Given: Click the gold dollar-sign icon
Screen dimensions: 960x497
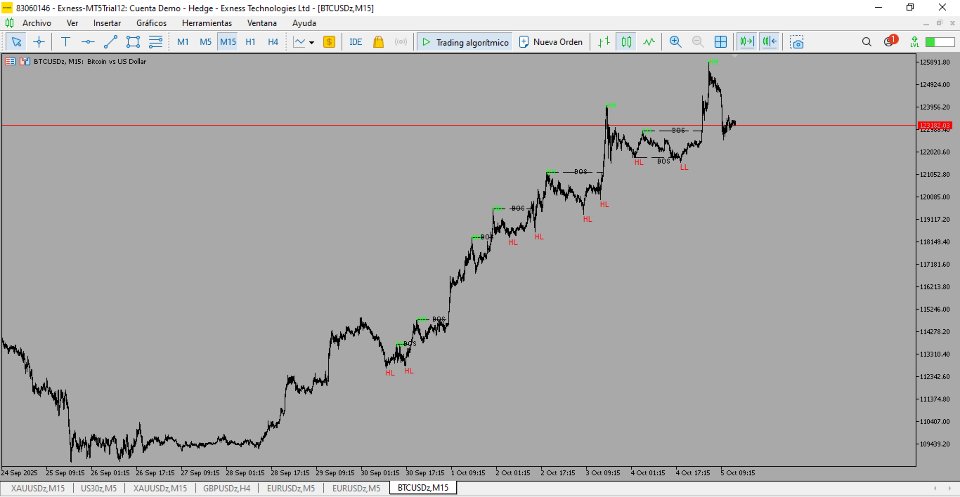Looking at the screenshot, I should pyautogui.click(x=329, y=42).
